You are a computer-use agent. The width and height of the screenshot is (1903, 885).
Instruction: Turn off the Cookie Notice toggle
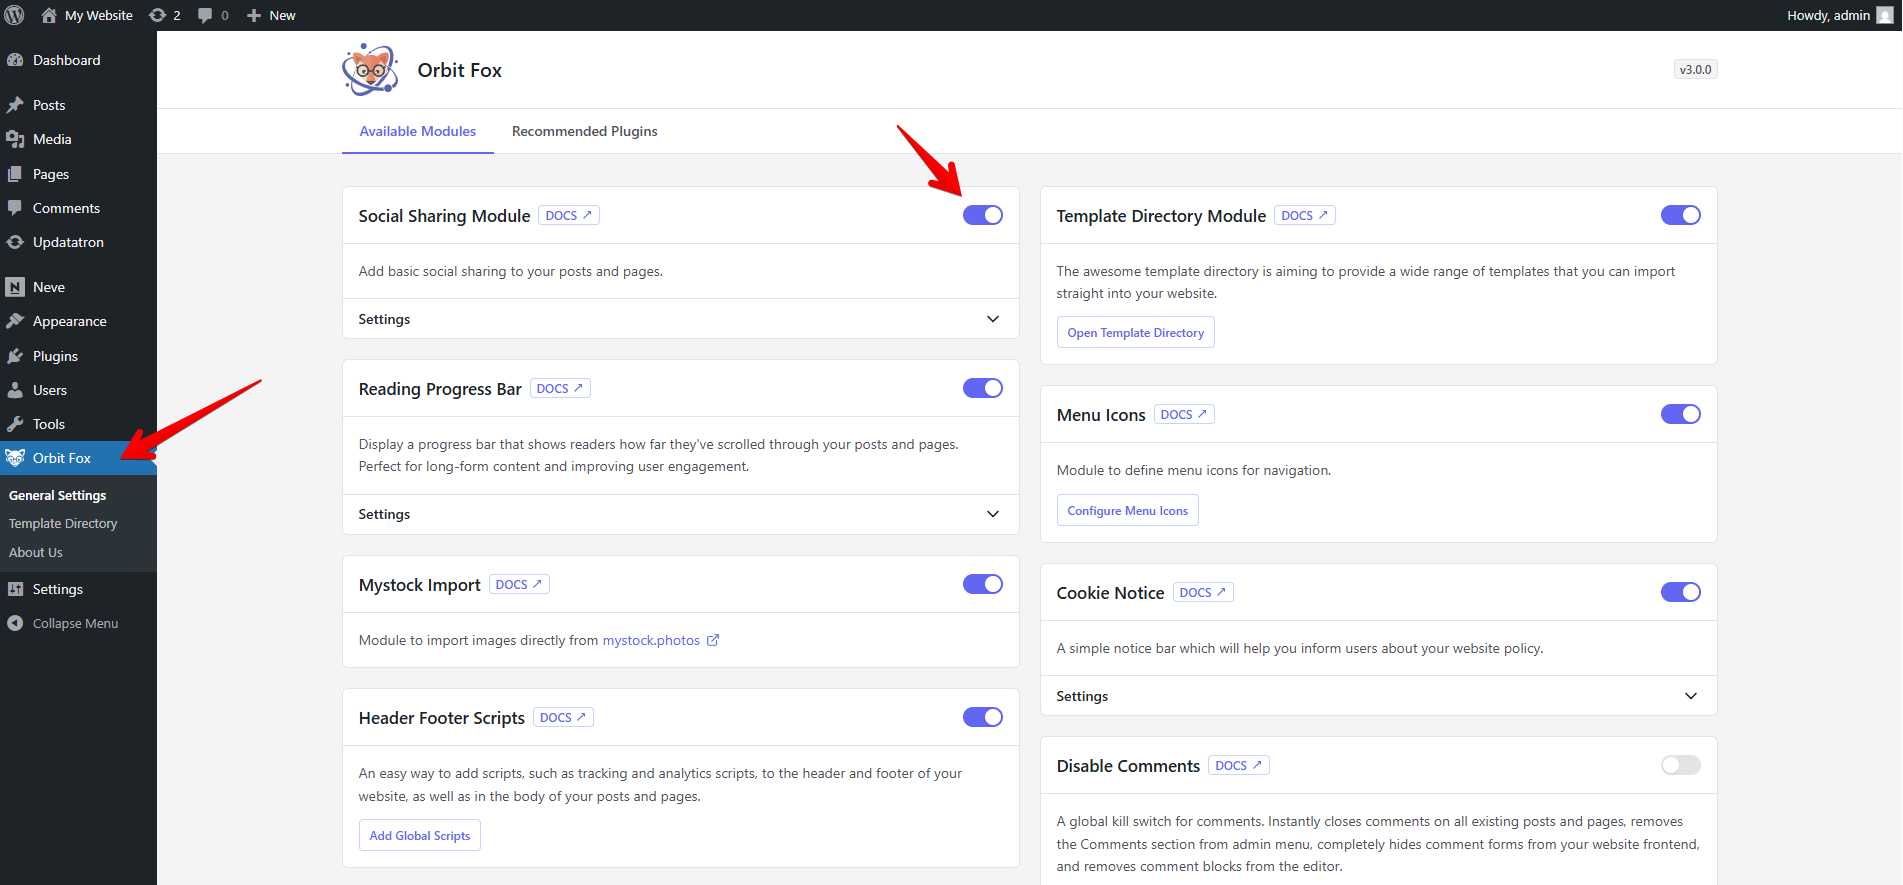[x=1680, y=592]
